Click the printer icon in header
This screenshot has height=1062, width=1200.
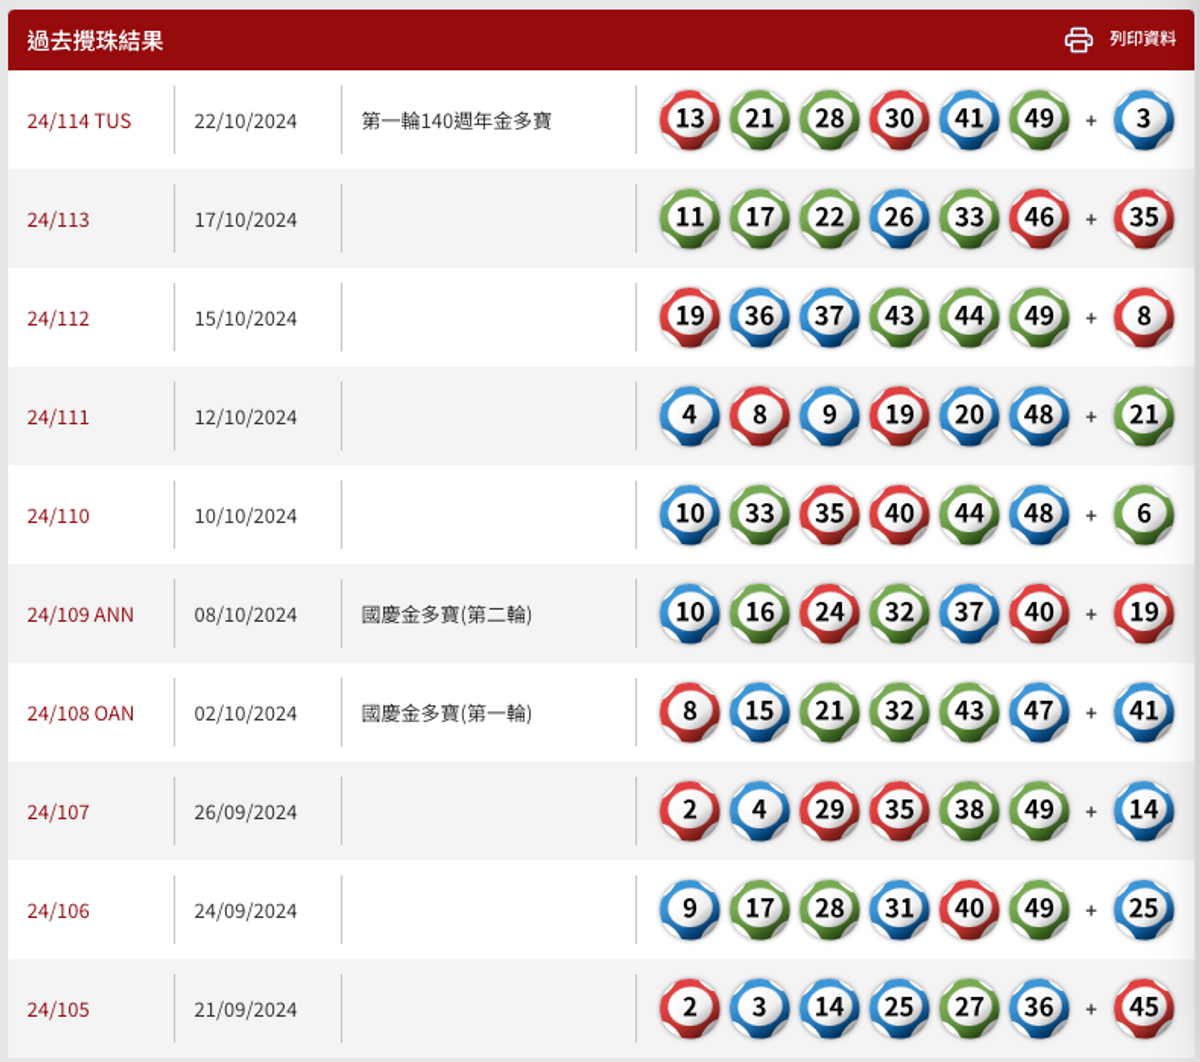[1078, 41]
